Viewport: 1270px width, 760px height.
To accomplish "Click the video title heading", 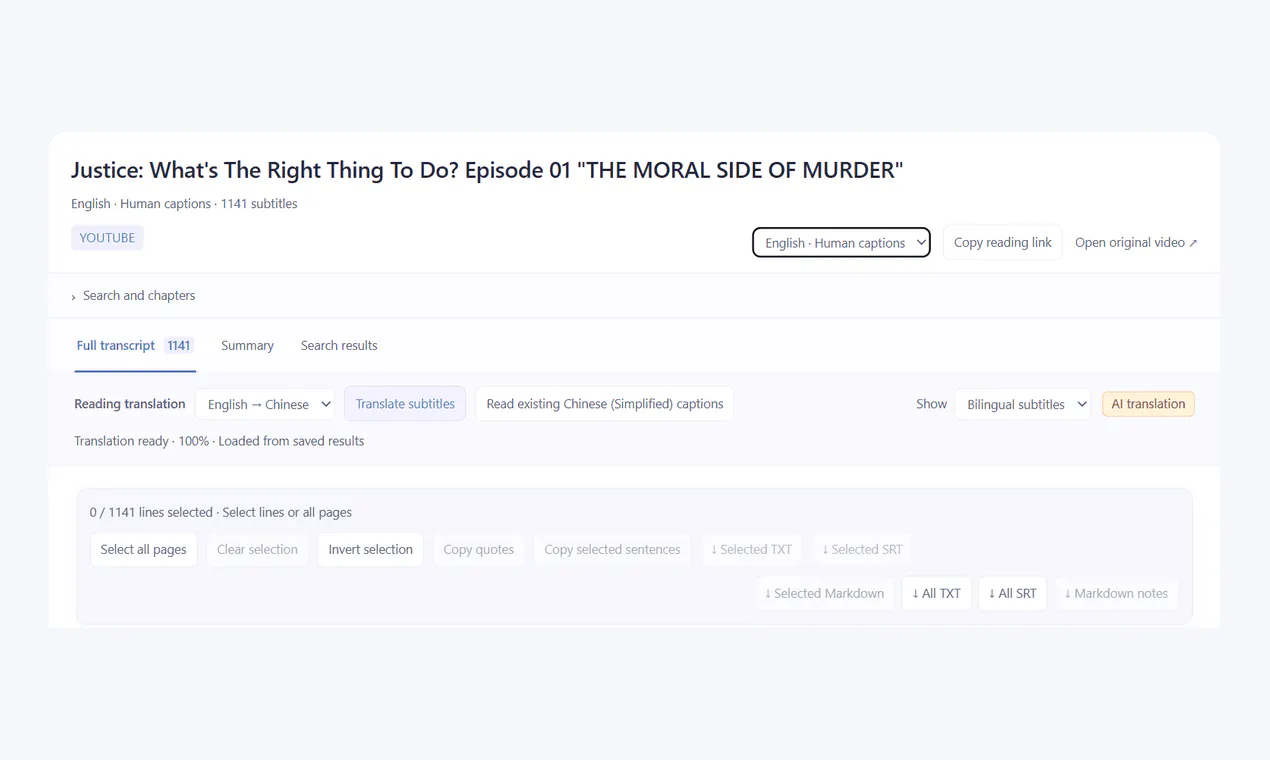I will pyautogui.click(x=487, y=170).
